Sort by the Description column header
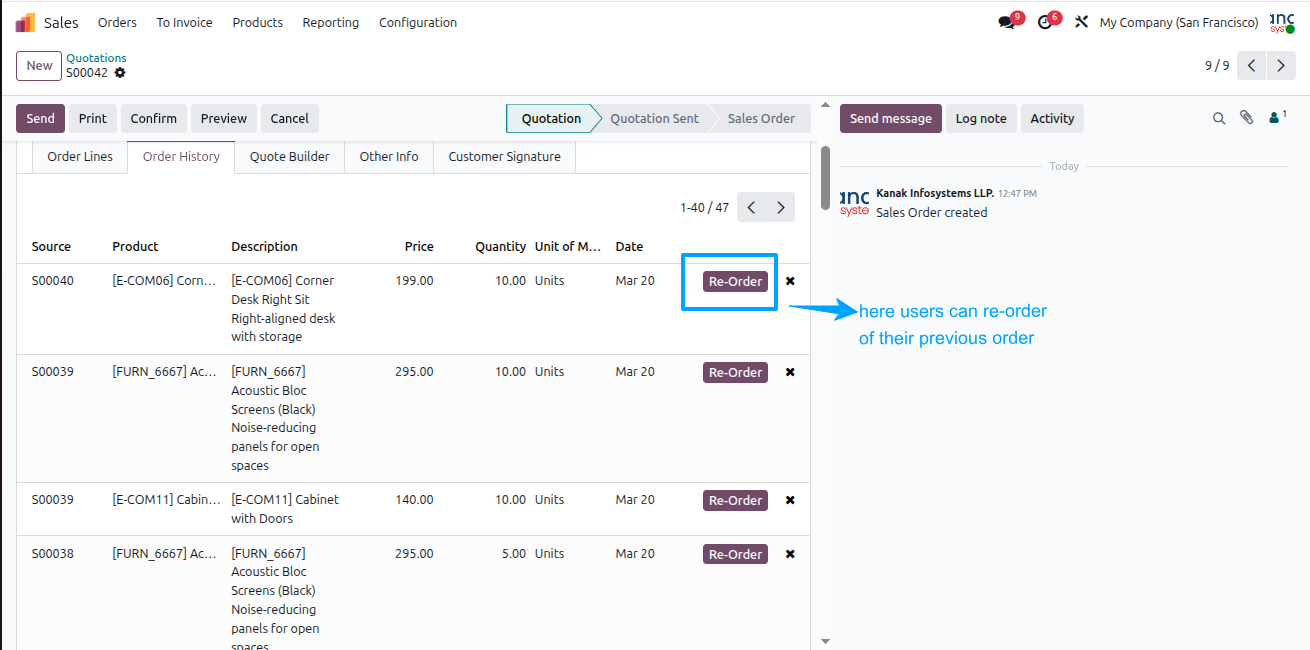The width and height of the screenshot is (1310, 650). (x=264, y=247)
